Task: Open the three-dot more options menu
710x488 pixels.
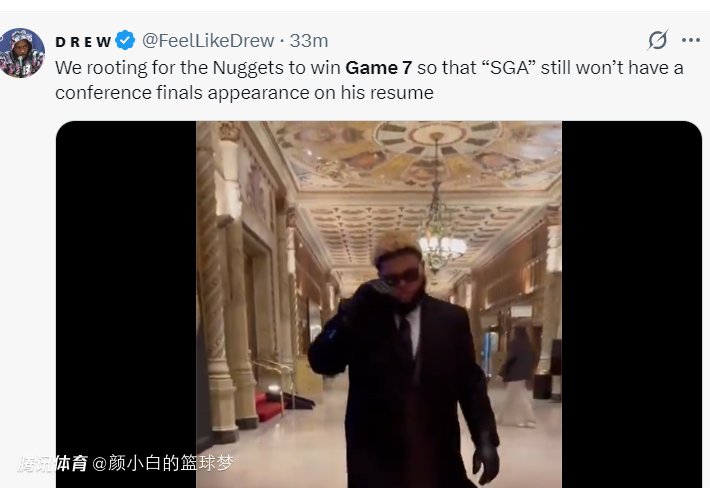Action: coord(691,40)
